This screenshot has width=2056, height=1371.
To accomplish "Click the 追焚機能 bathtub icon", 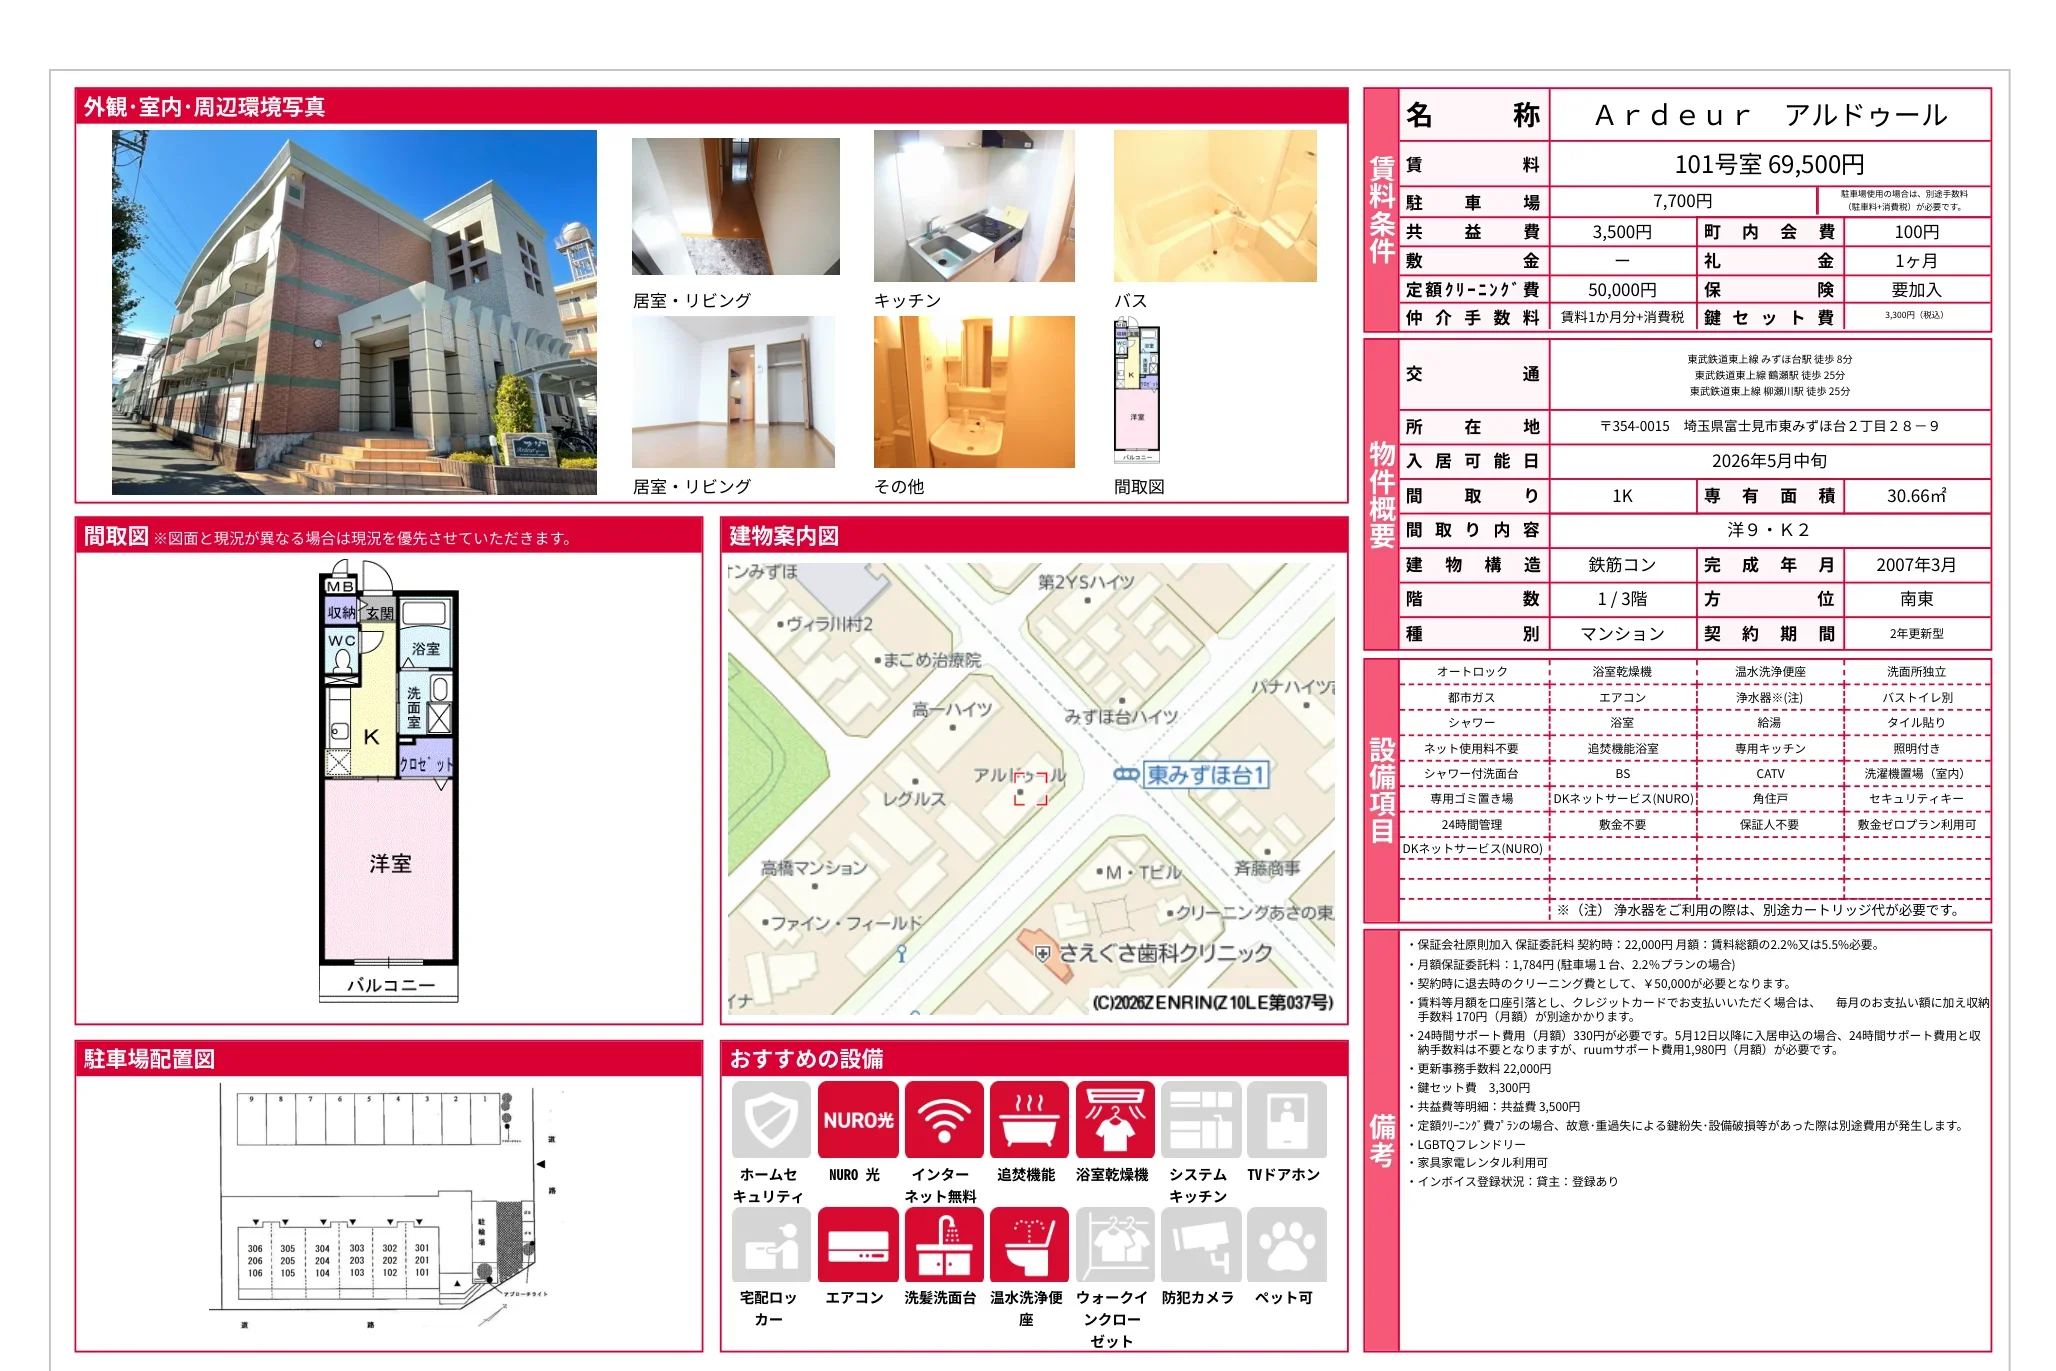I will [1029, 1119].
